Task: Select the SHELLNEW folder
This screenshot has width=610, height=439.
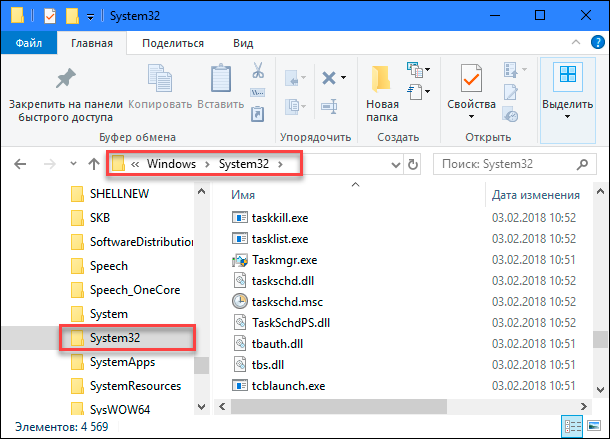Action: [110, 194]
